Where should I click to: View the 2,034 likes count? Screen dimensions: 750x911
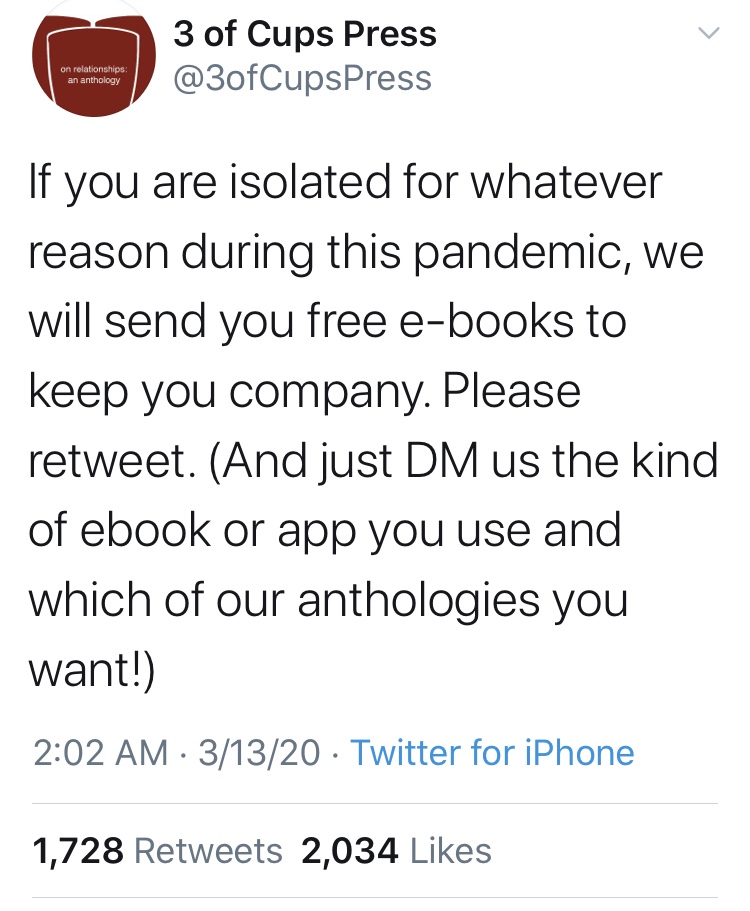click(347, 851)
